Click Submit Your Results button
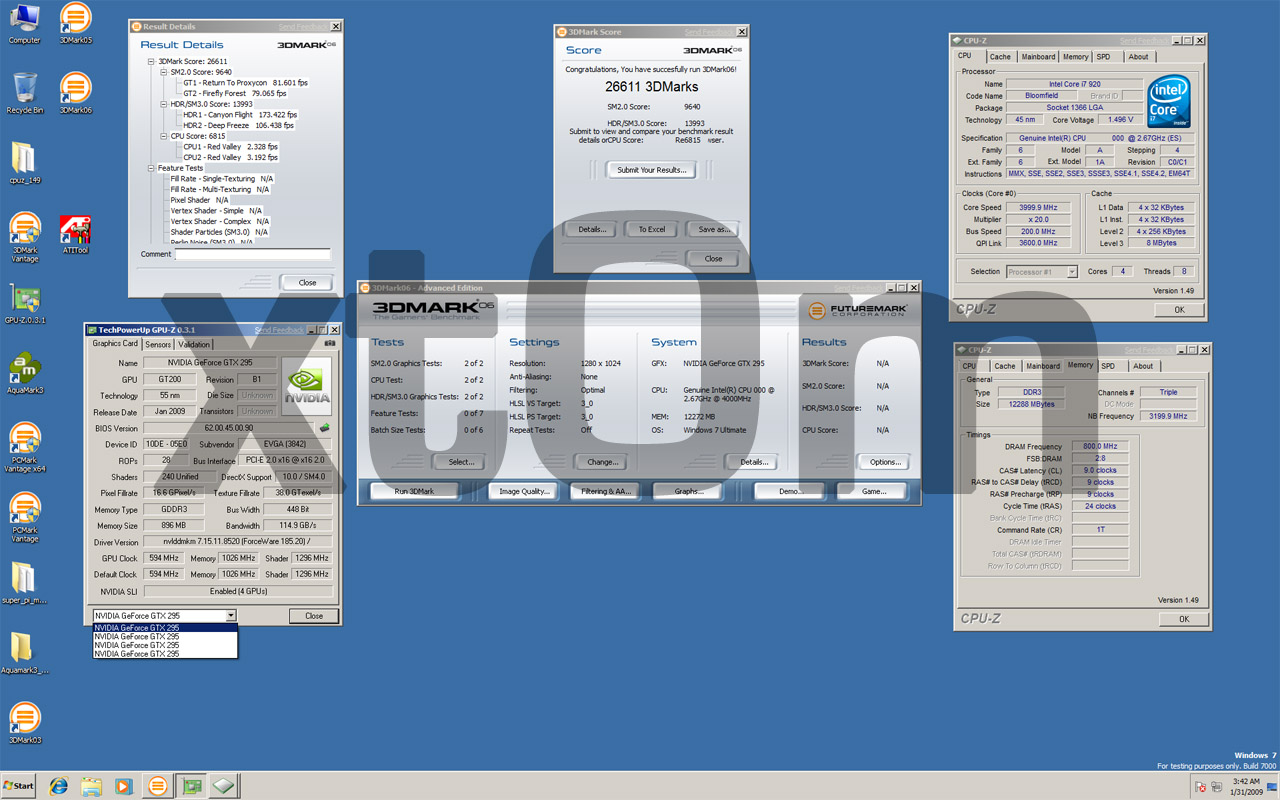This screenshot has width=1280, height=800. click(652, 170)
